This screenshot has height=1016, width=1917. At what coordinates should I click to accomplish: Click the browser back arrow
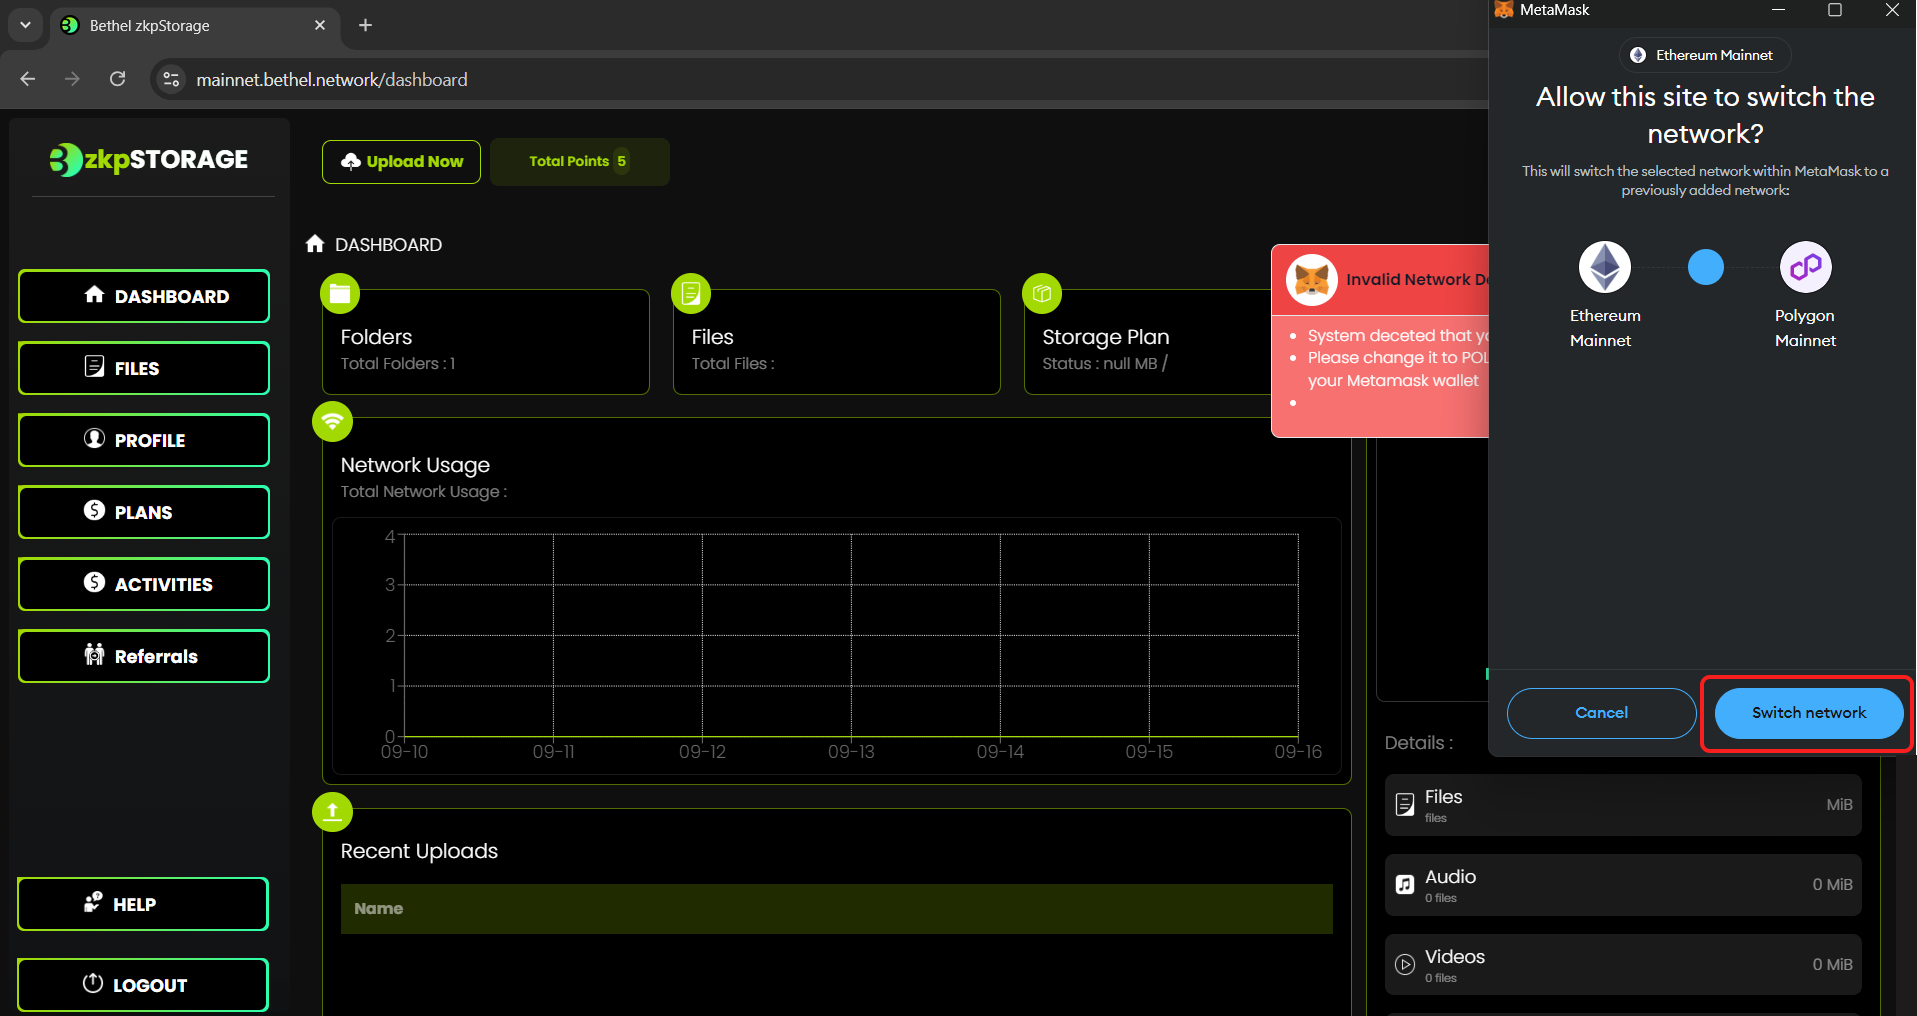pyautogui.click(x=28, y=79)
